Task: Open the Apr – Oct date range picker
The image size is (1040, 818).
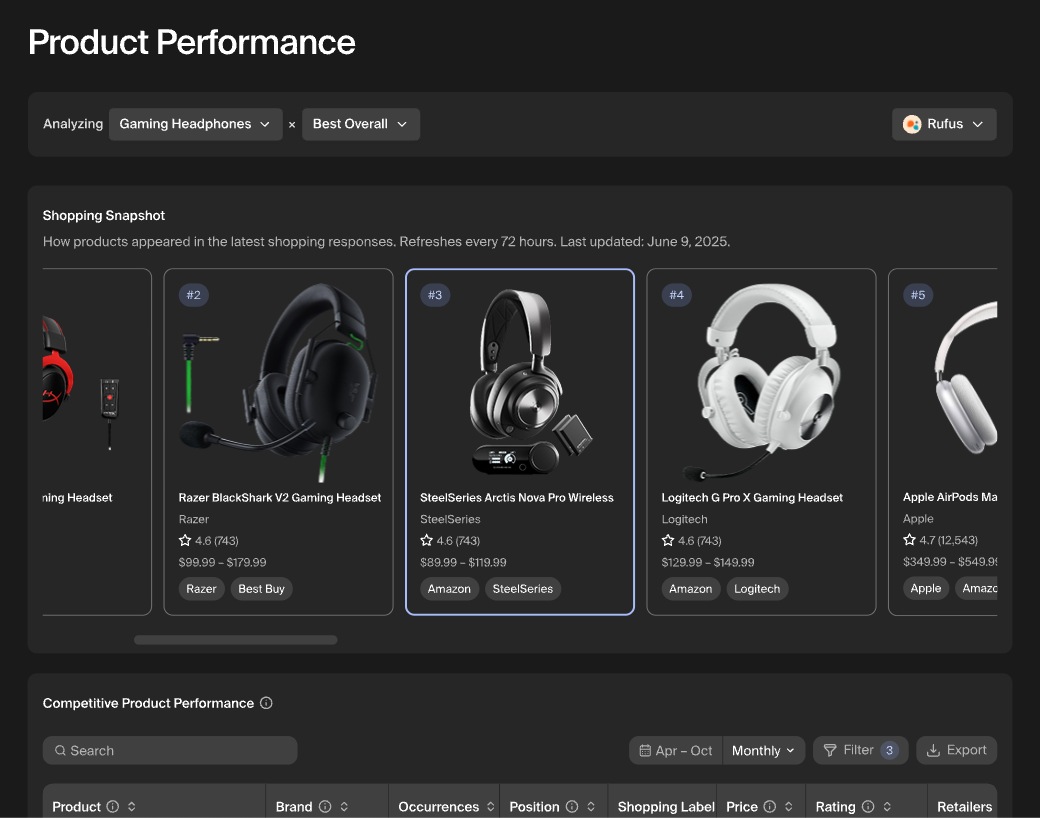Action: point(676,750)
